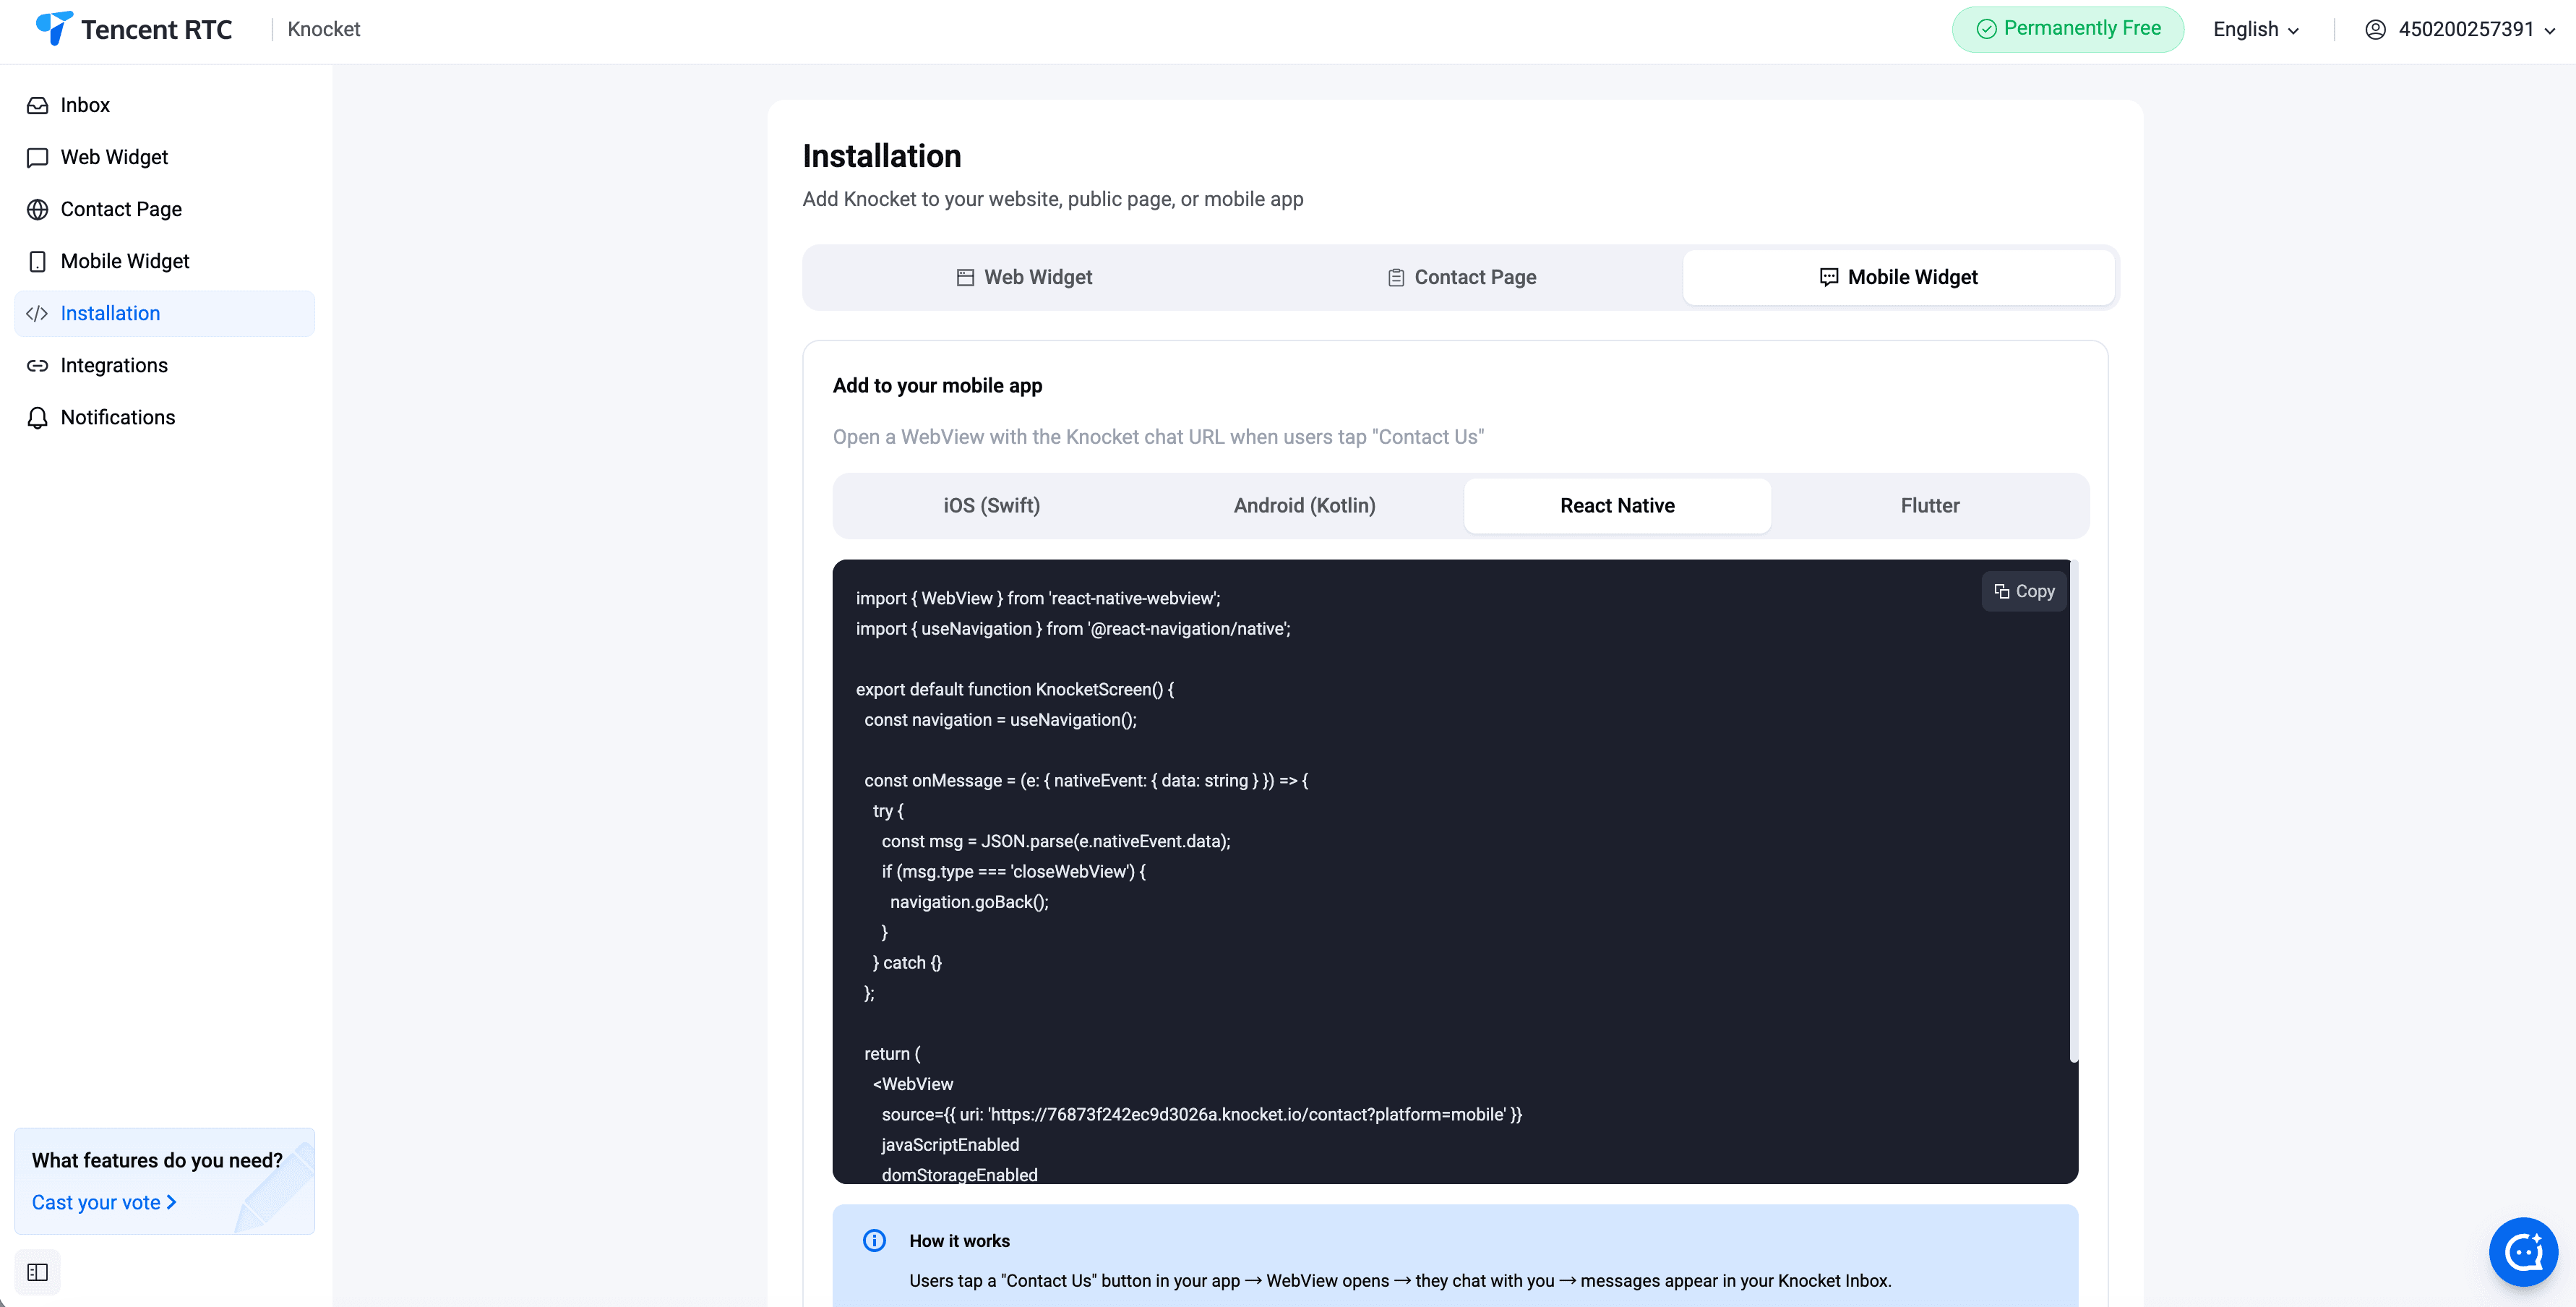Screen dimensions: 2576x1307
Task: Click the code block vertical scrollbar
Action: [x=2074, y=811]
